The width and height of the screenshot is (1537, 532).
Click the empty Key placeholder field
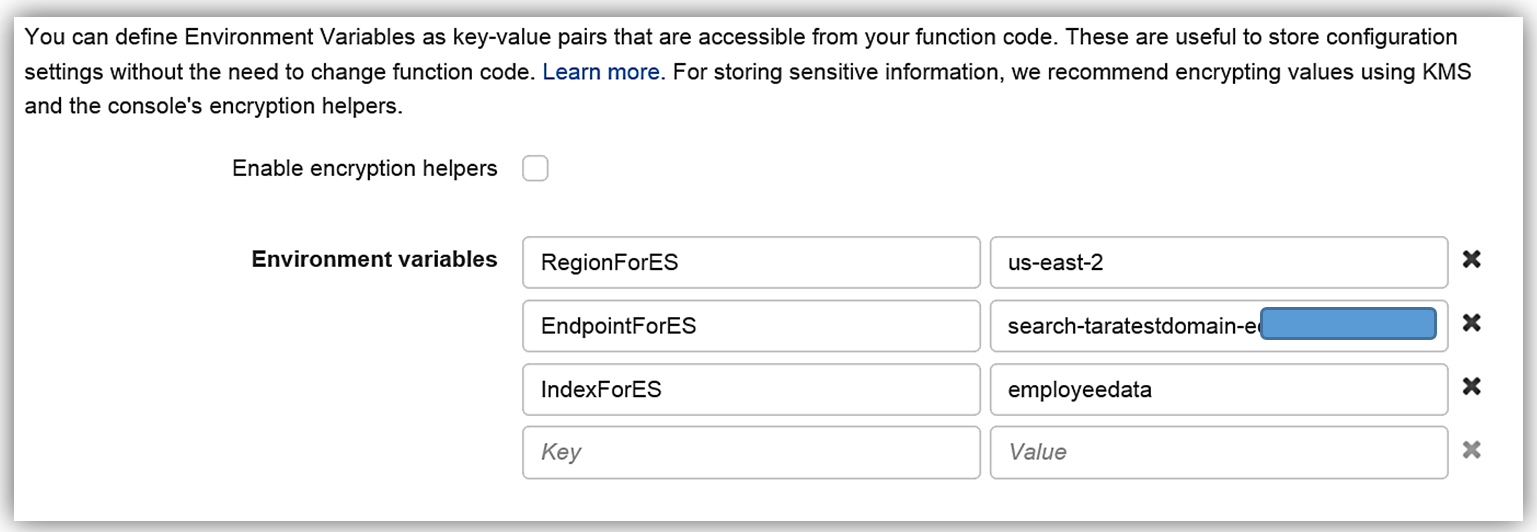[750, 452]
